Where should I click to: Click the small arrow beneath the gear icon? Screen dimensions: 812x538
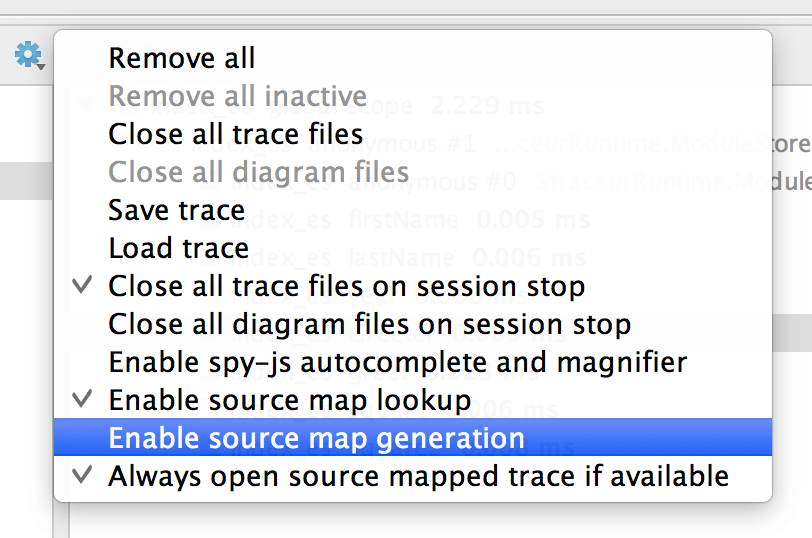[41, 66]
